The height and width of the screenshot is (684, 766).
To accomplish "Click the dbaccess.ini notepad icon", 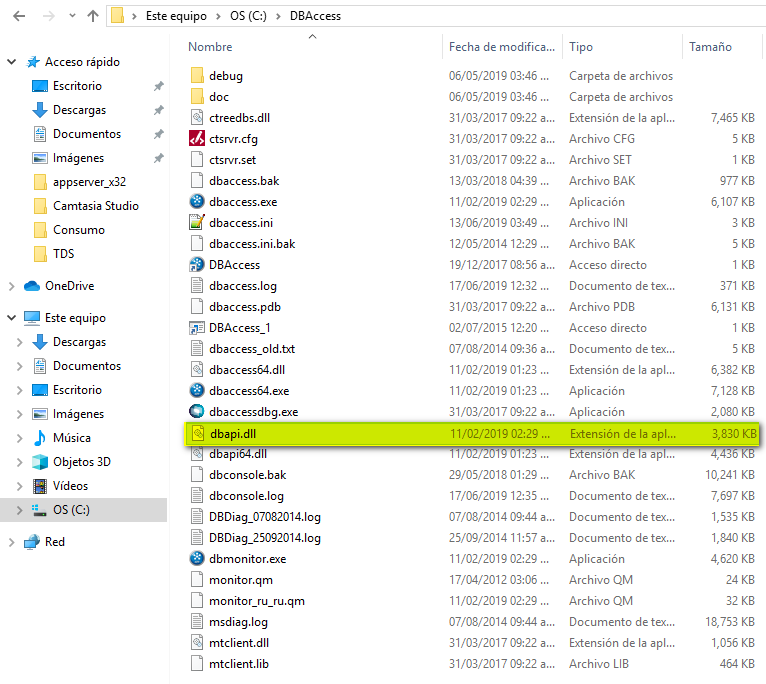I will (x=197, y=222).
